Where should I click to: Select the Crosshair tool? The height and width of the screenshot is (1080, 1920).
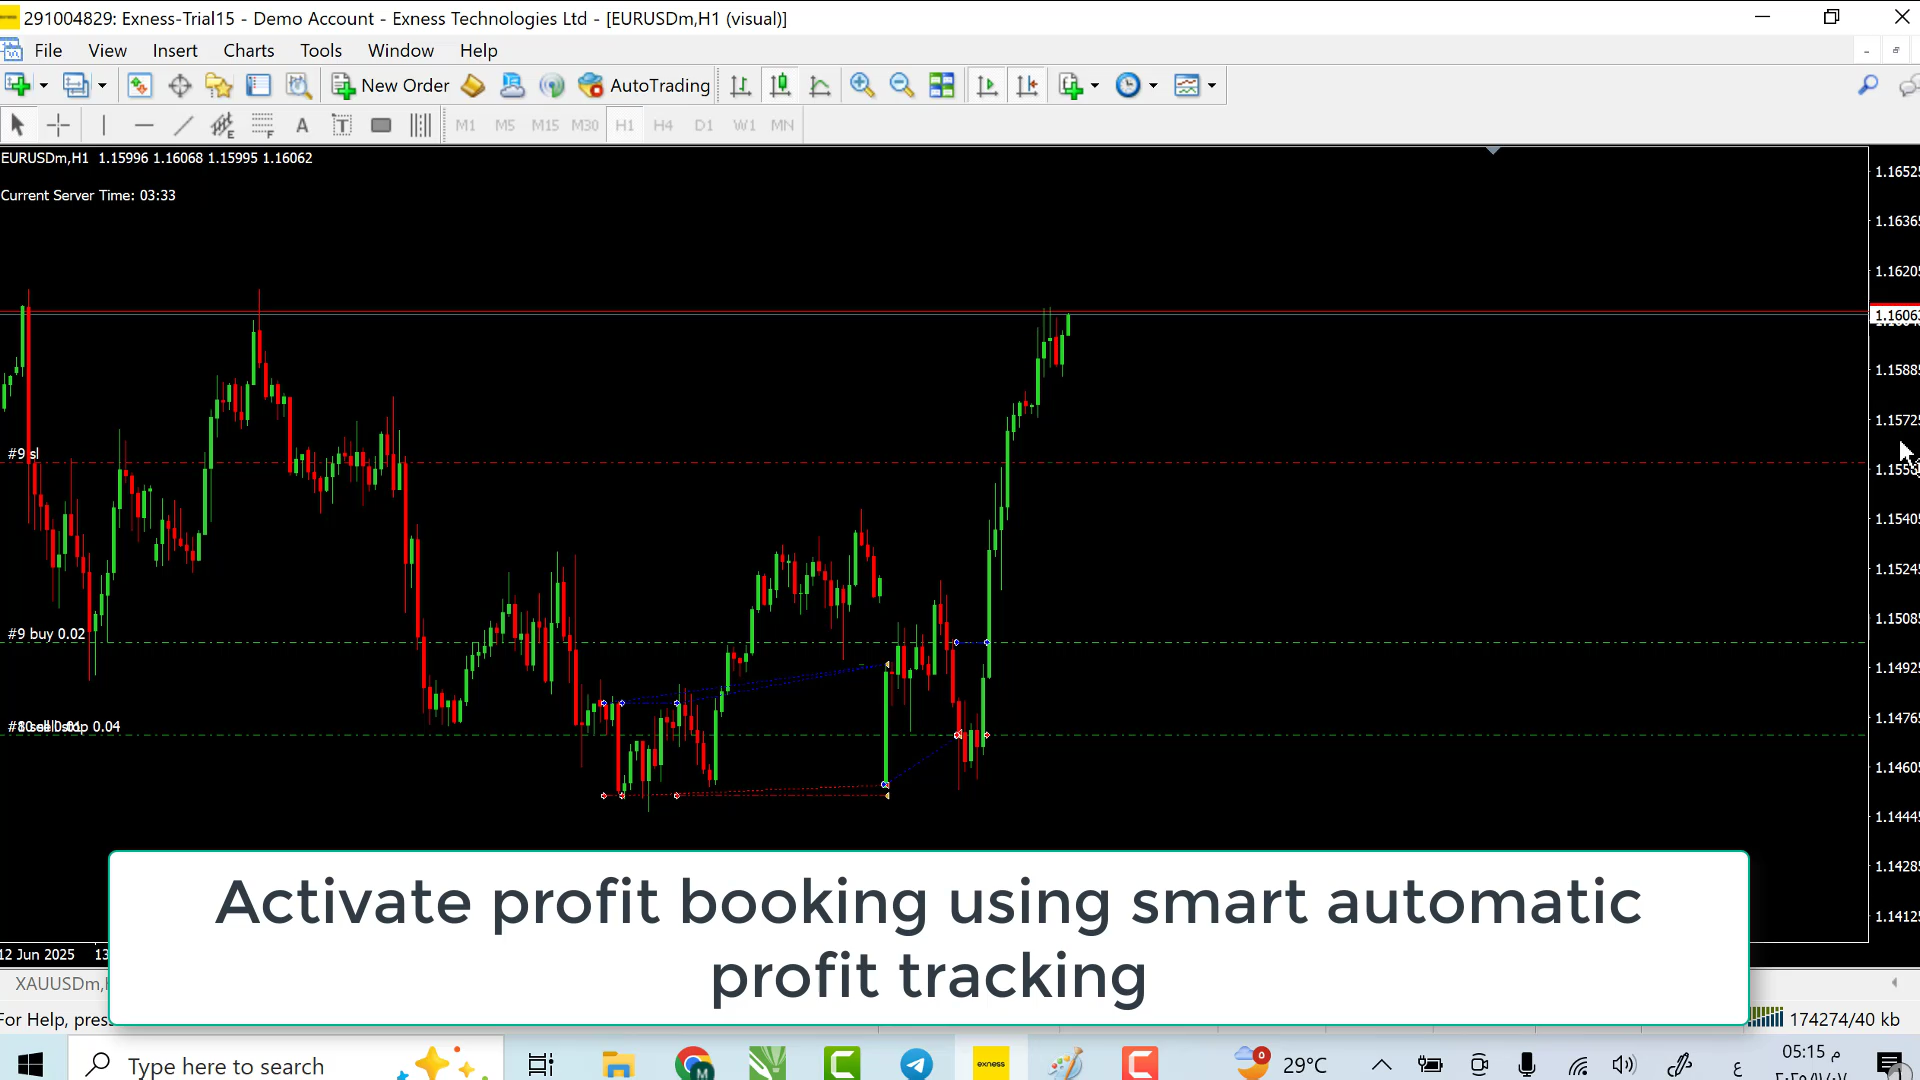tap(58, 125)
